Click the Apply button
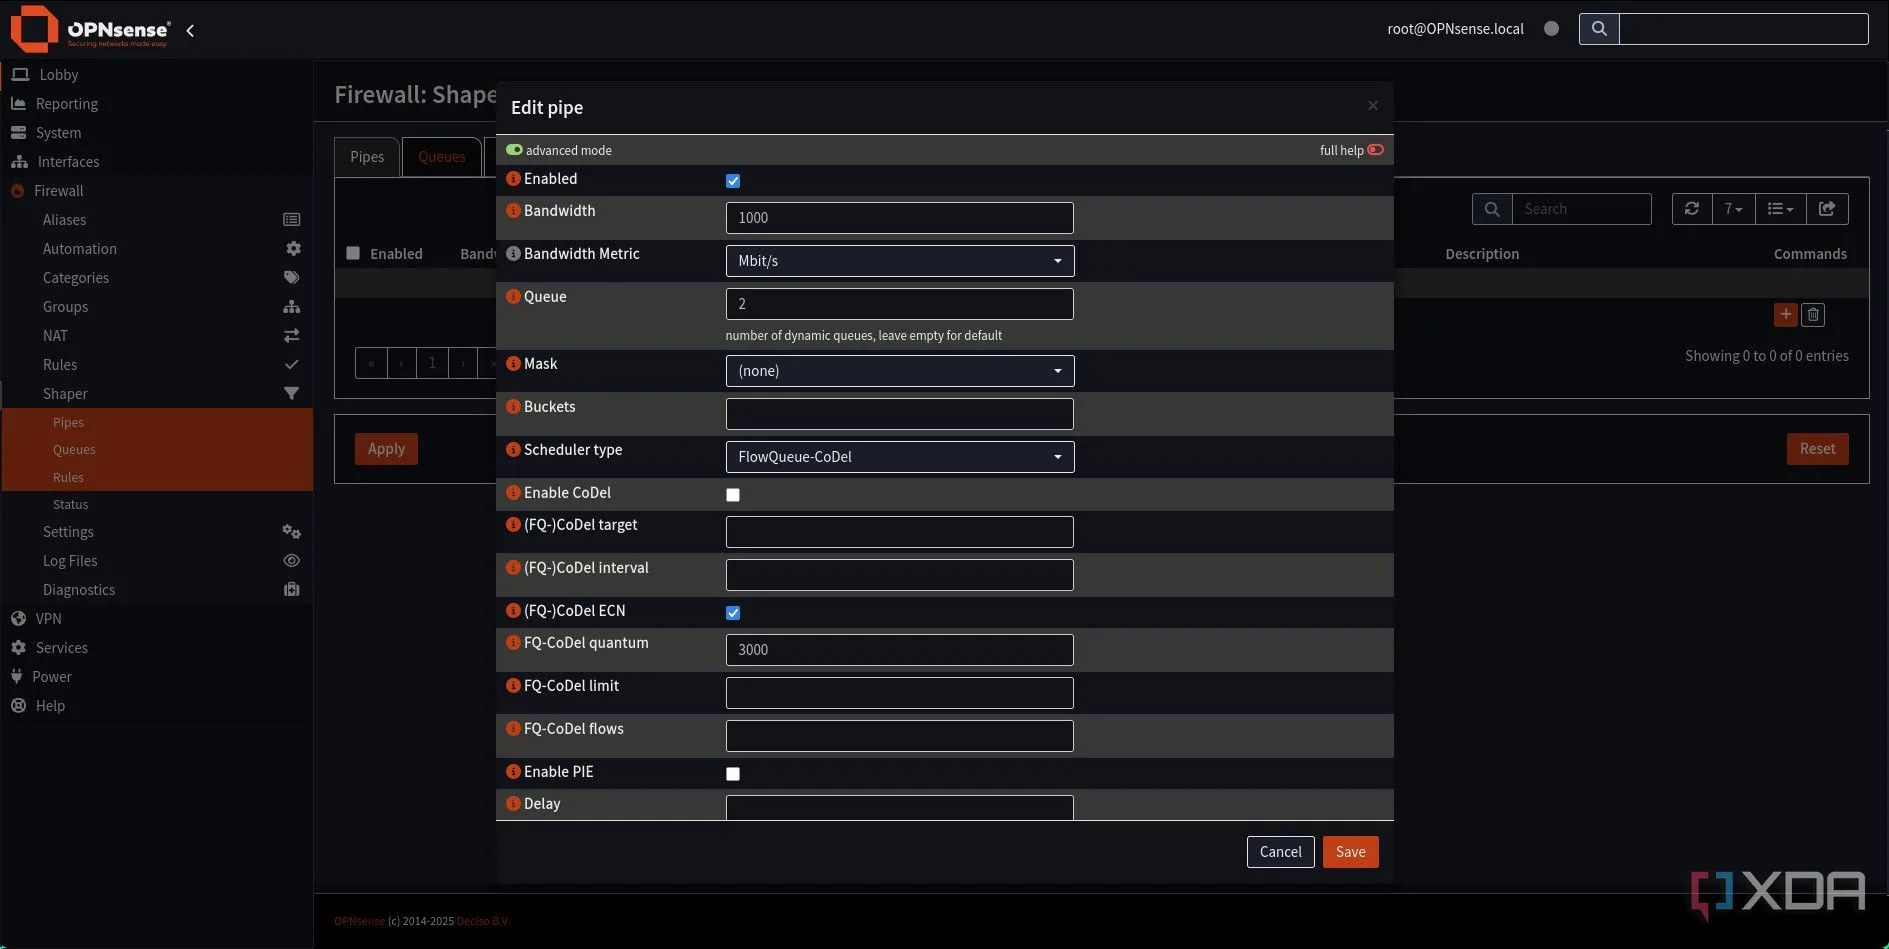This screenshot has width=1889, height=949. click(x=386, y=449)
